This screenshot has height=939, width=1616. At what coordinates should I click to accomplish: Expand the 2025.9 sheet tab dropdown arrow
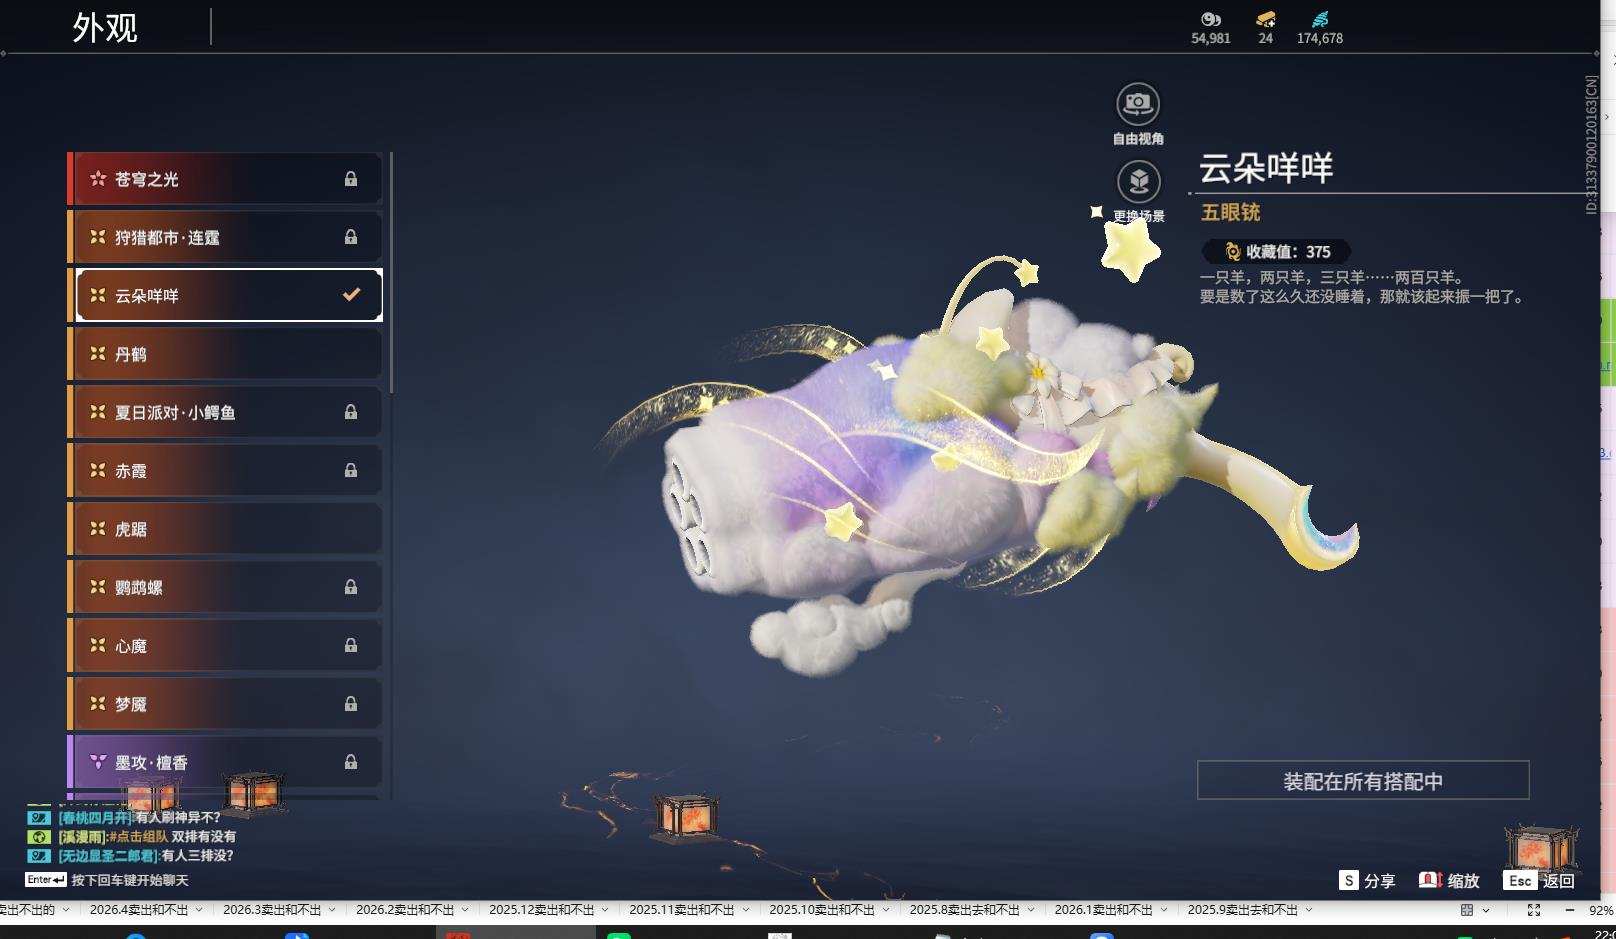point(1308,910)
